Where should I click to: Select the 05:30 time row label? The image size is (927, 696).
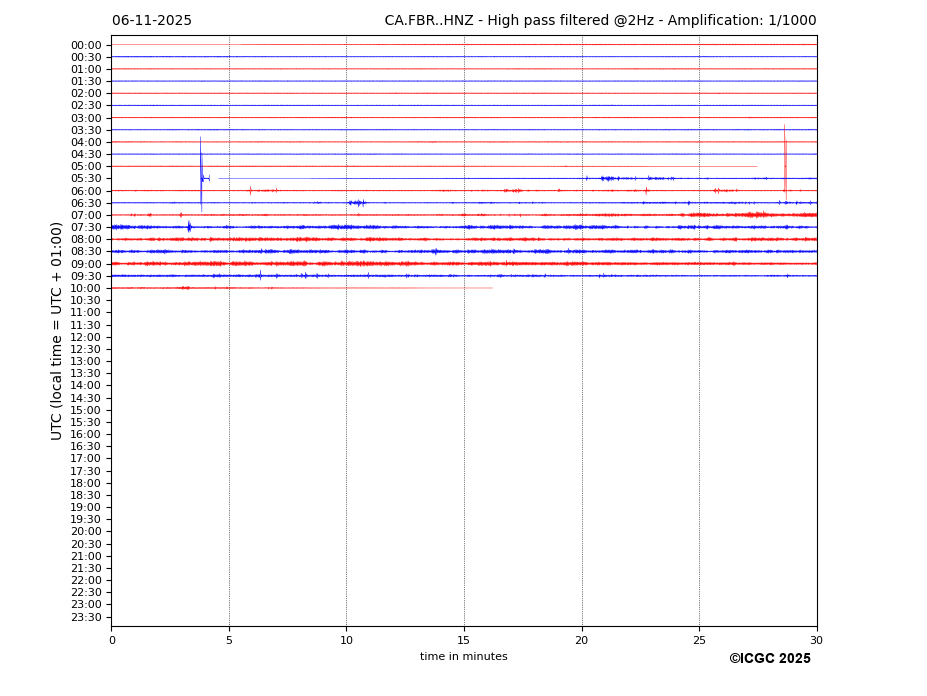pyautogui.click(x=85, y=179)
